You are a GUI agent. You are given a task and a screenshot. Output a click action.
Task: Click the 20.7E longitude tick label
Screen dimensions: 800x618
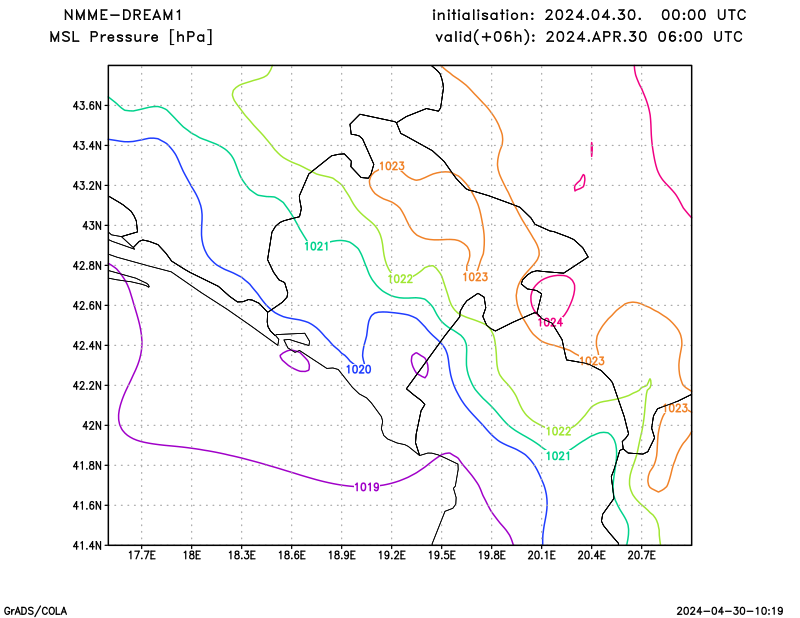642,555
